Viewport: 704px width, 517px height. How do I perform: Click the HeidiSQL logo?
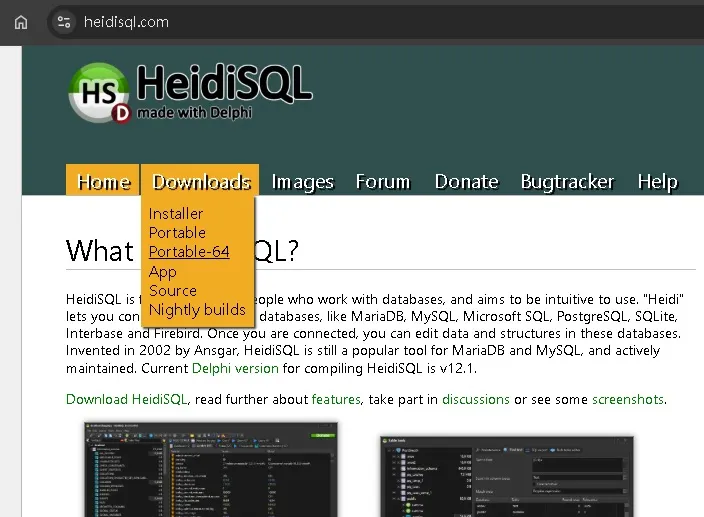(x=190, y=93)
